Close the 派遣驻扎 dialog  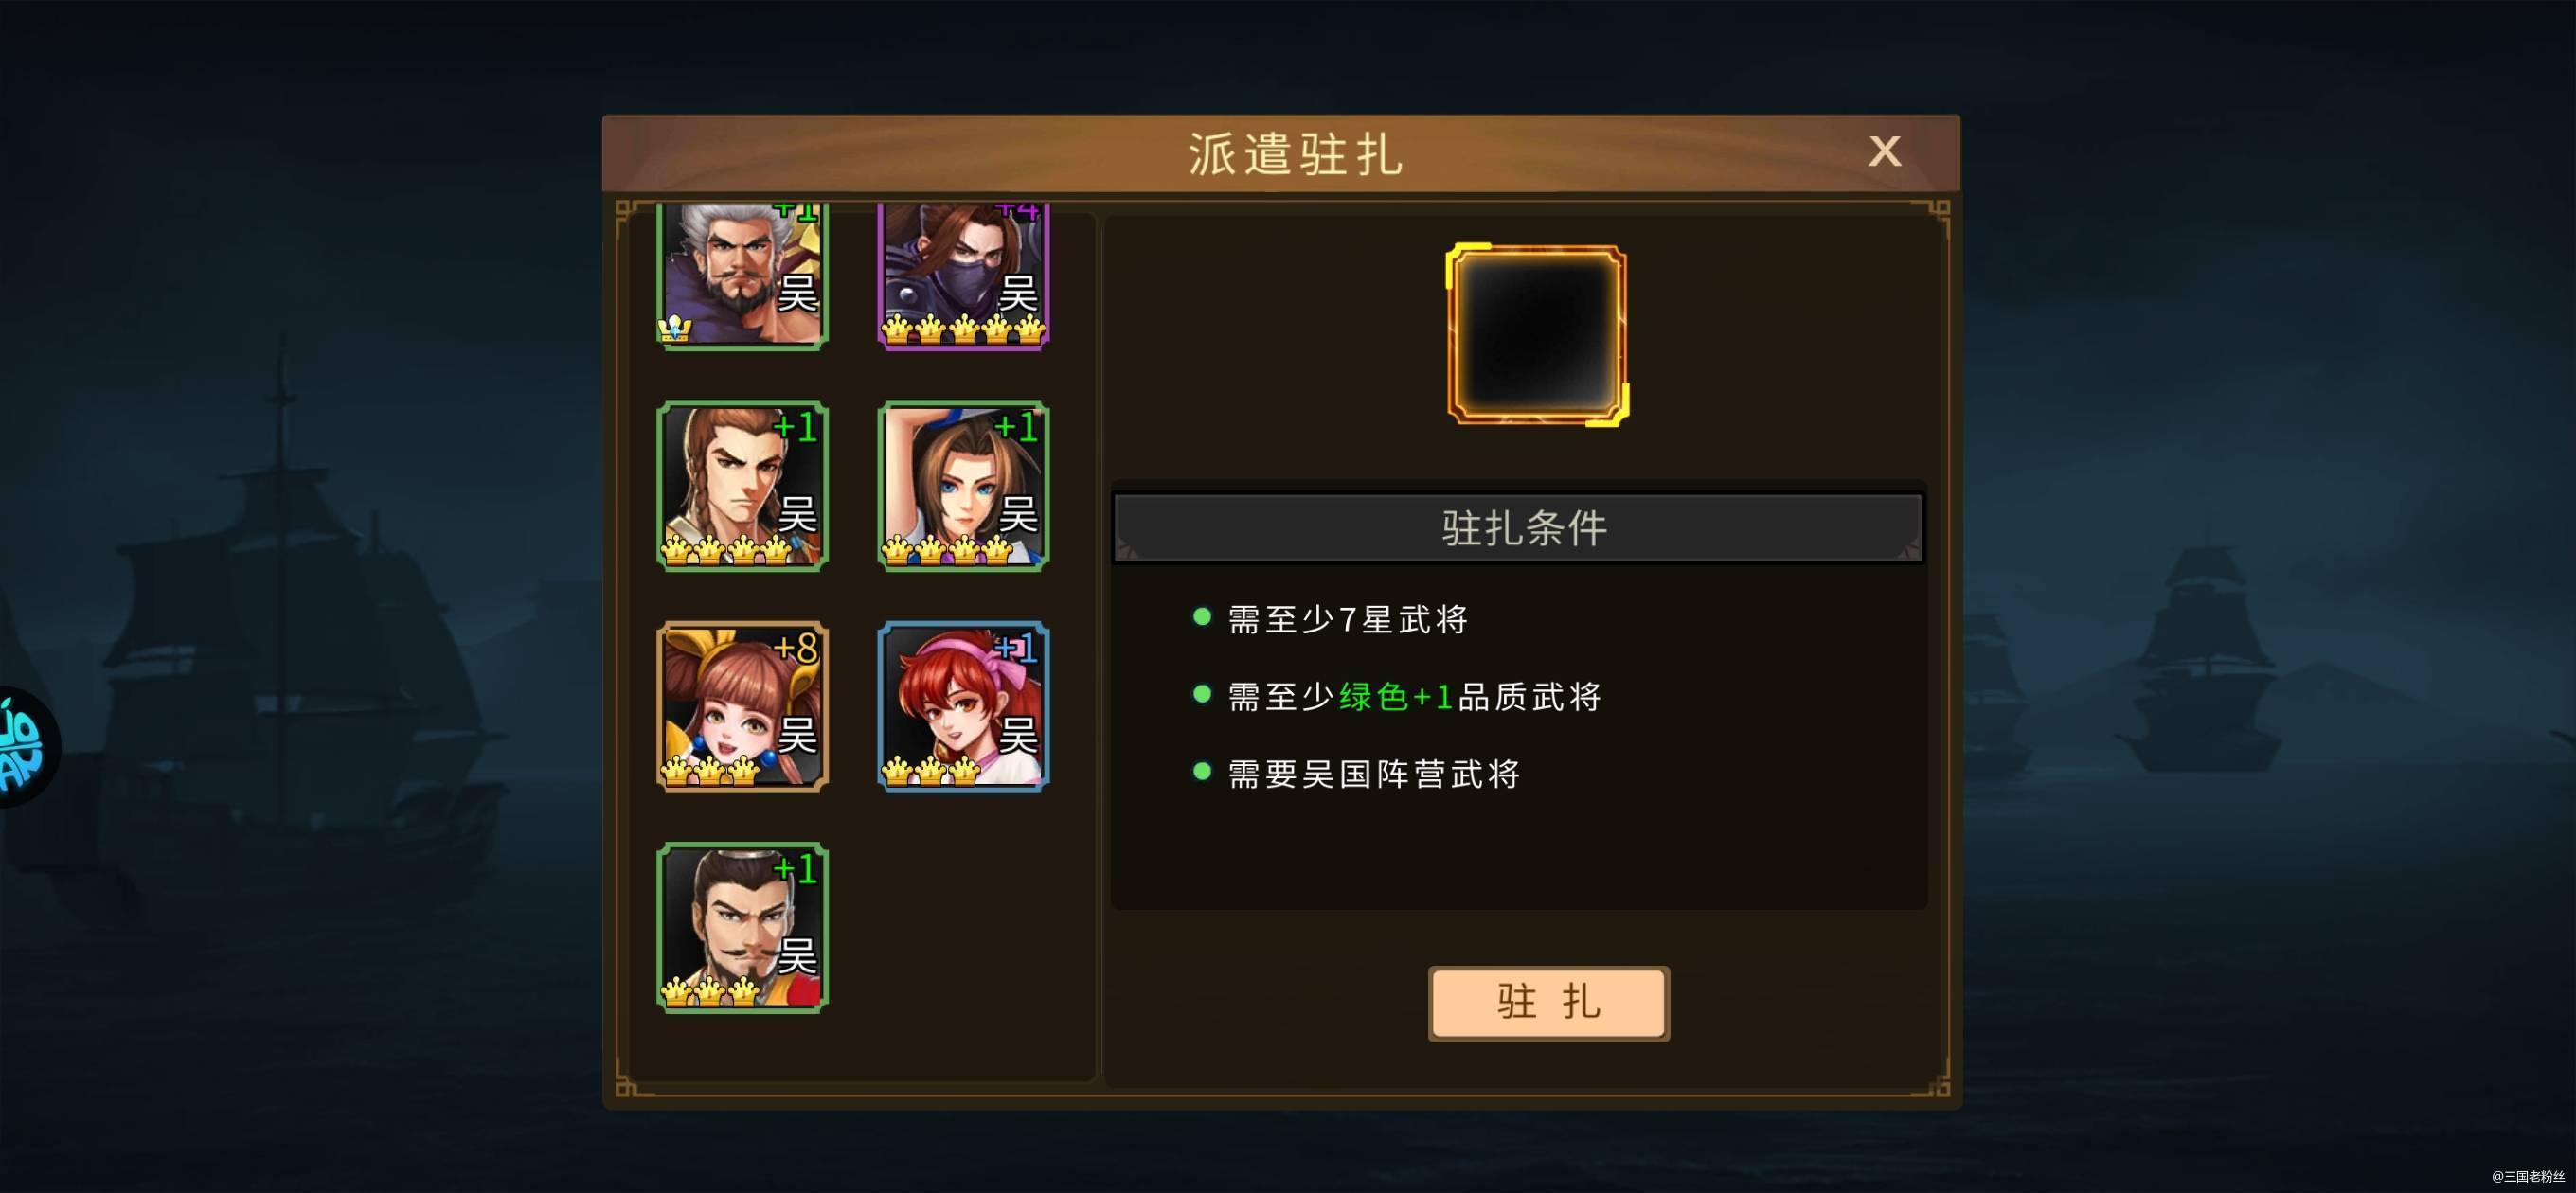(1884, 152)
